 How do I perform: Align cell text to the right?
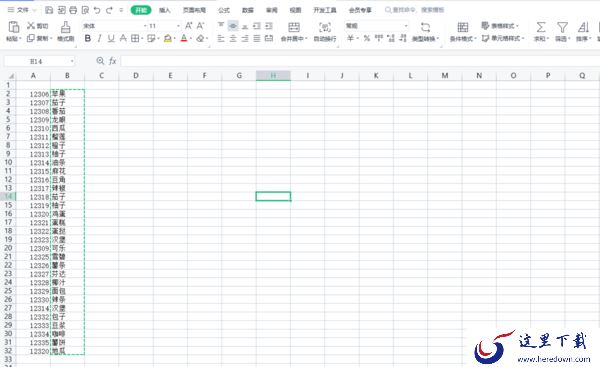(245, 38)
